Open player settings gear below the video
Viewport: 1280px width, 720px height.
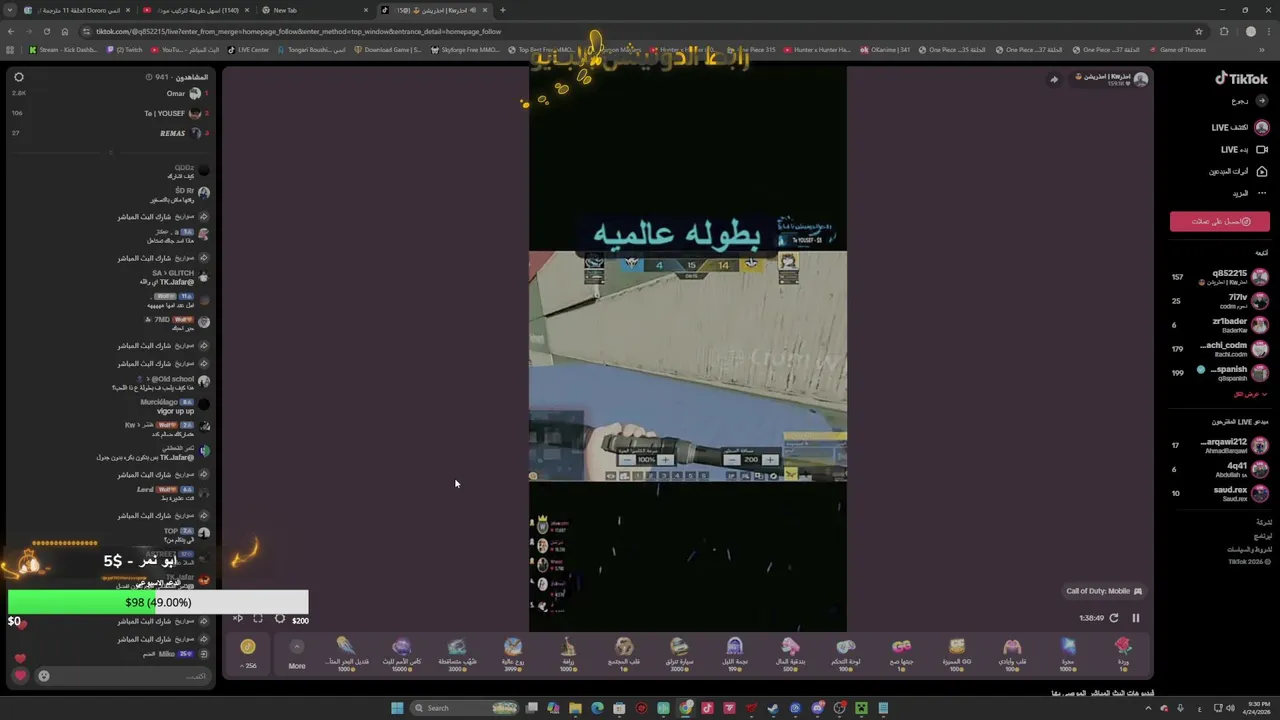[279, 619]
